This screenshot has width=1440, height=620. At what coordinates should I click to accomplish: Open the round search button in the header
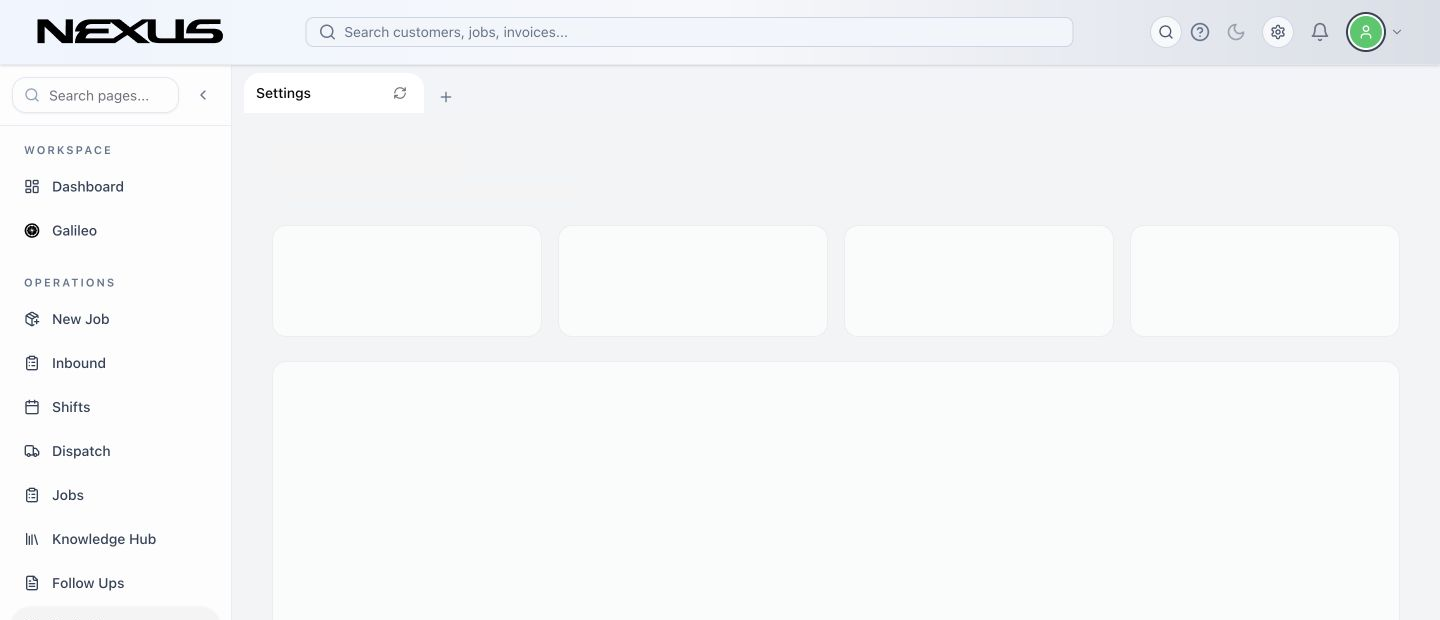(x=1166, y=32)
